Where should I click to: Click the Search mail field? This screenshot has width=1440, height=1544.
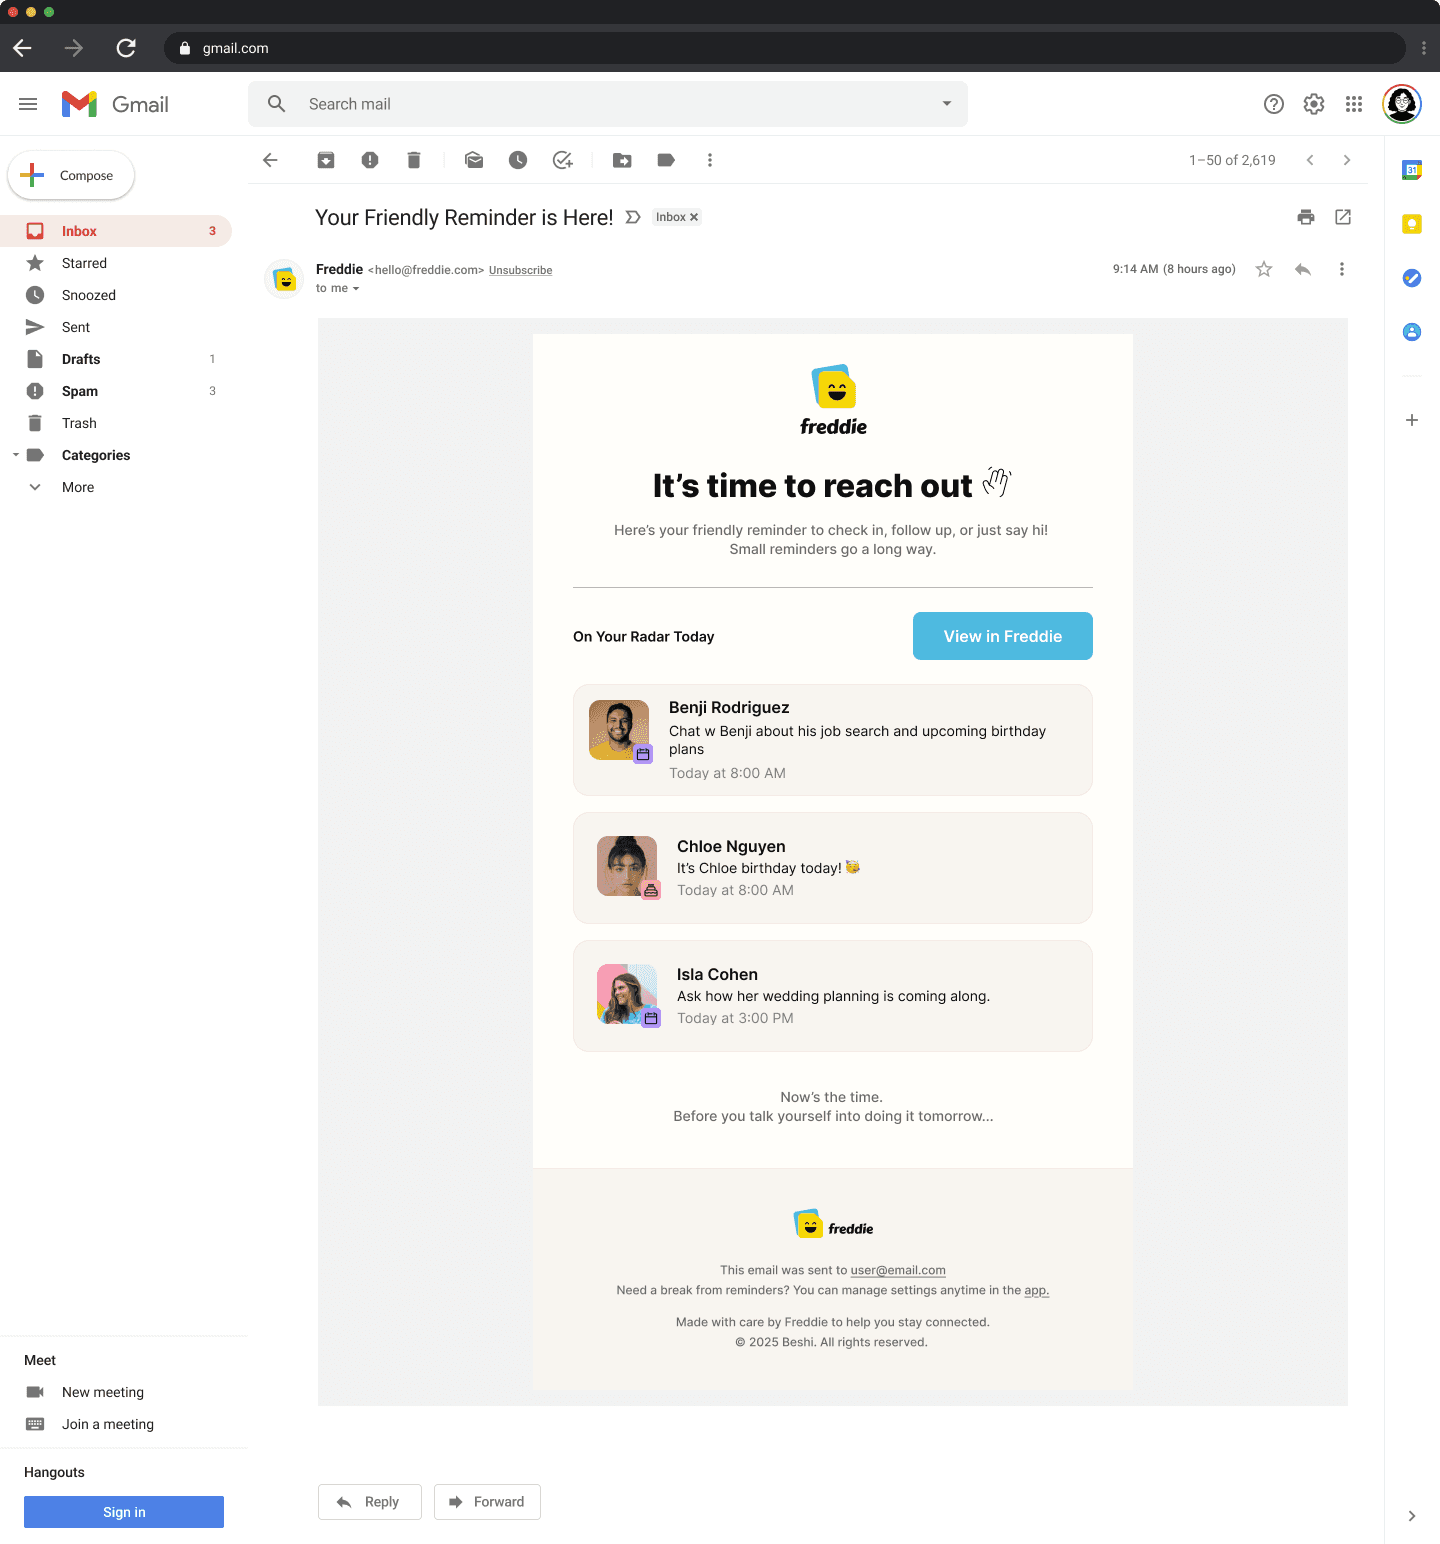pos(608,104)
